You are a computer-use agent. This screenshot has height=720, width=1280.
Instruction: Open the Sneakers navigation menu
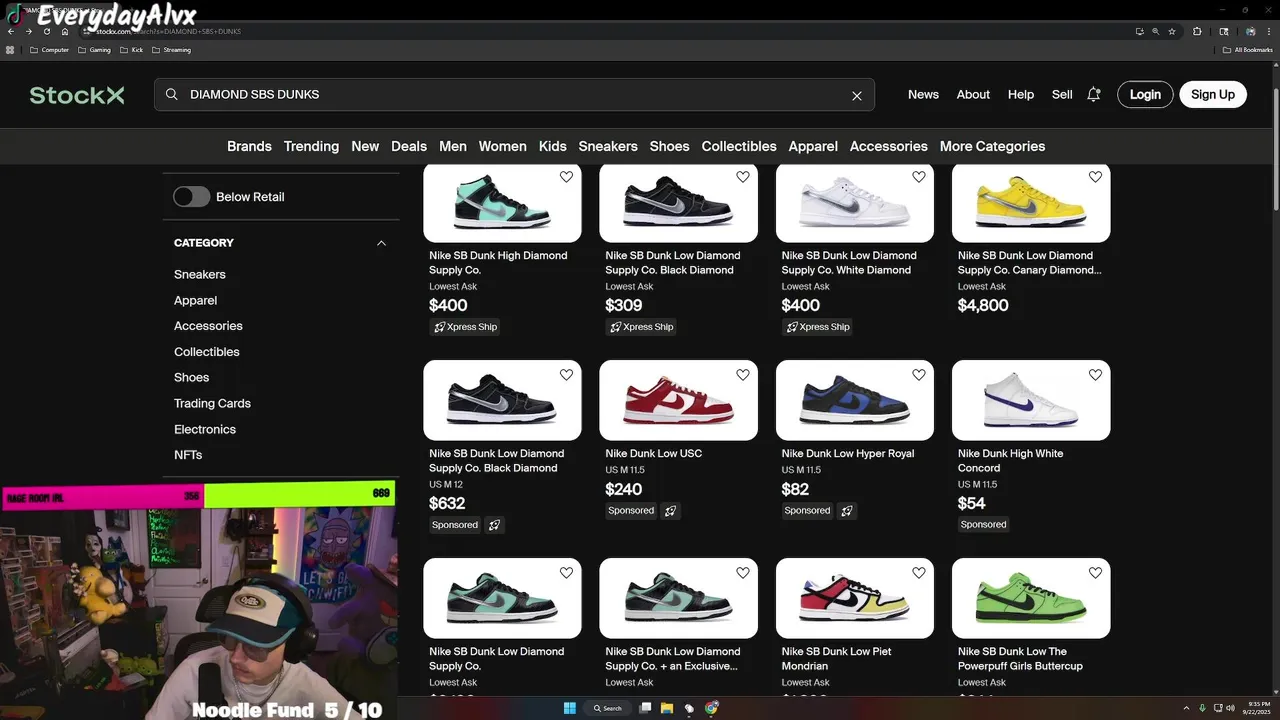(608, 146)
